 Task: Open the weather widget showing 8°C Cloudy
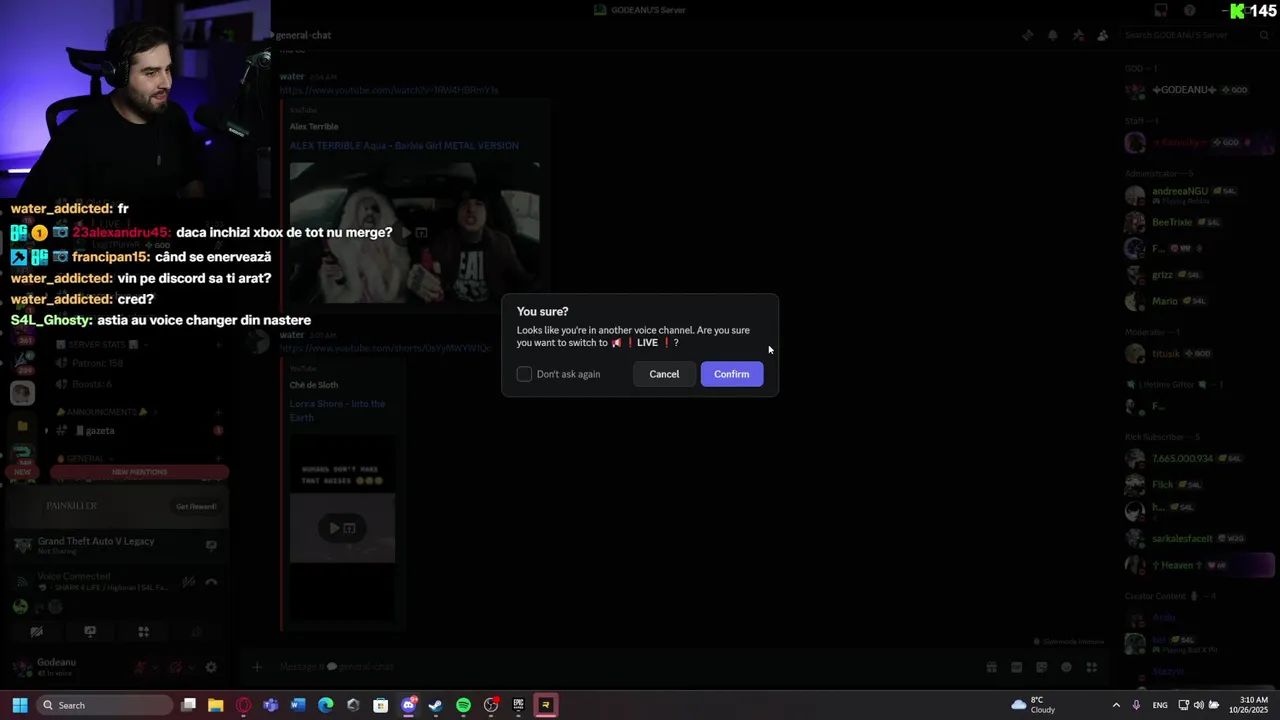click(1034, 705)
